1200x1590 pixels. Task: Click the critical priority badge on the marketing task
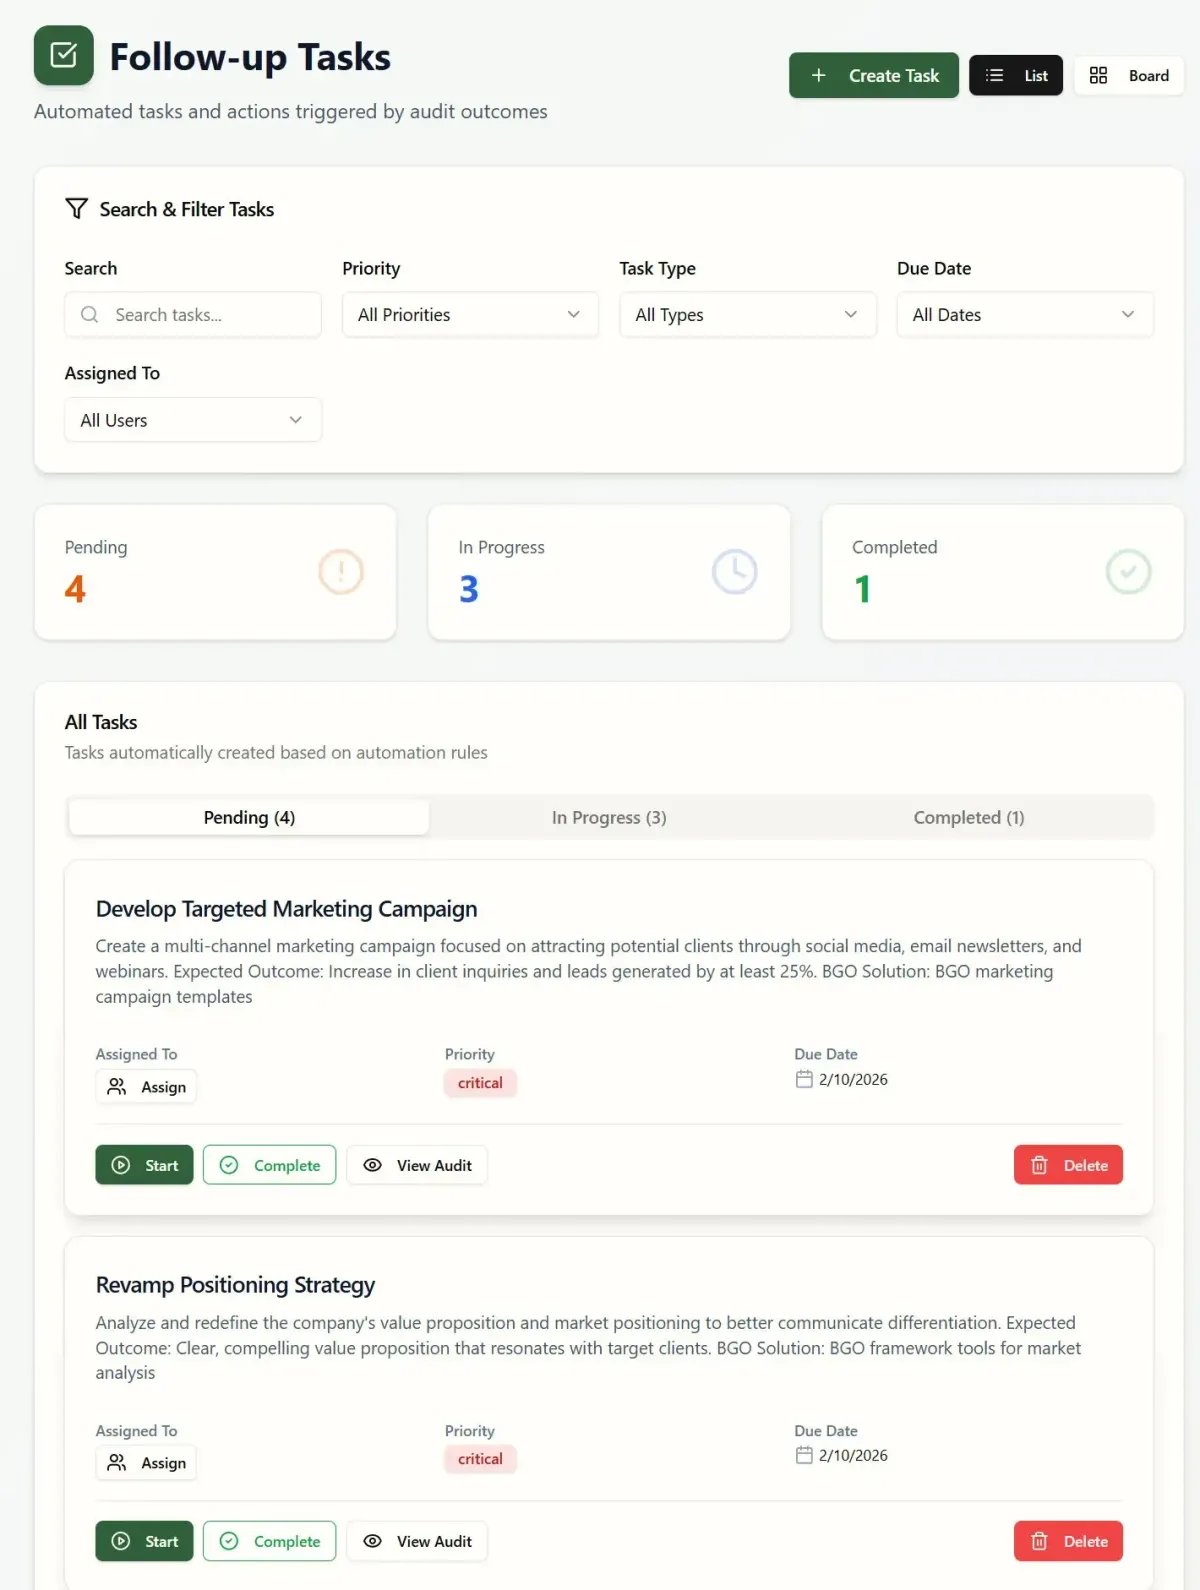click(x=480, y=1082)
